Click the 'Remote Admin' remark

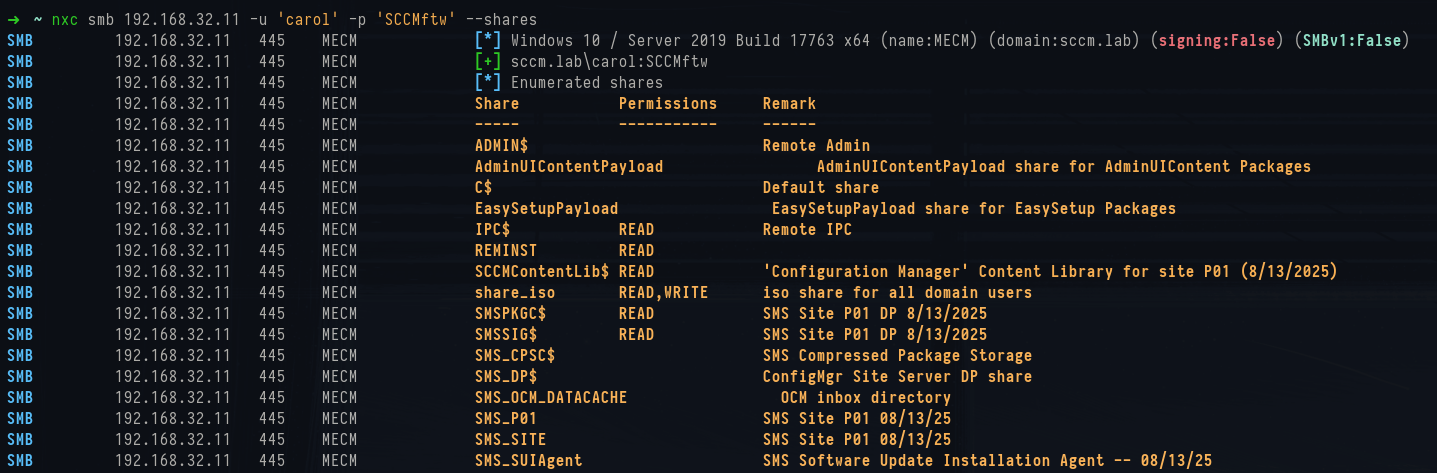coord(816,146)
